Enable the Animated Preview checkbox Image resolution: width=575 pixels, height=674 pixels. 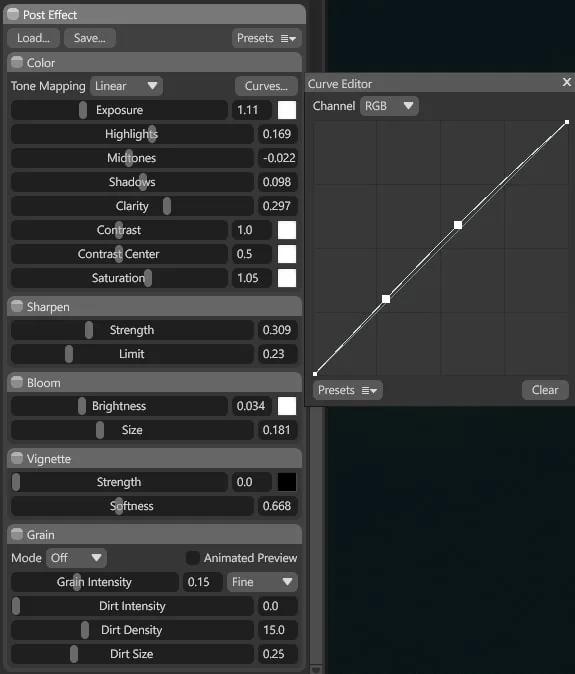pyautogui.click(x=193, y=558)
